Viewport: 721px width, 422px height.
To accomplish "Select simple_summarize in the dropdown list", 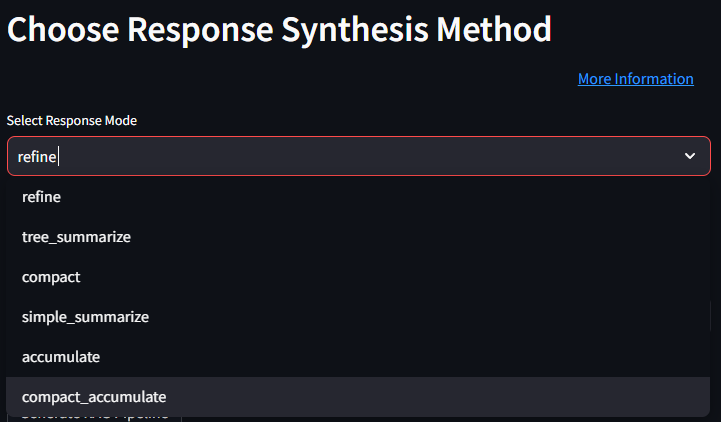I will (x=85, y=317).
